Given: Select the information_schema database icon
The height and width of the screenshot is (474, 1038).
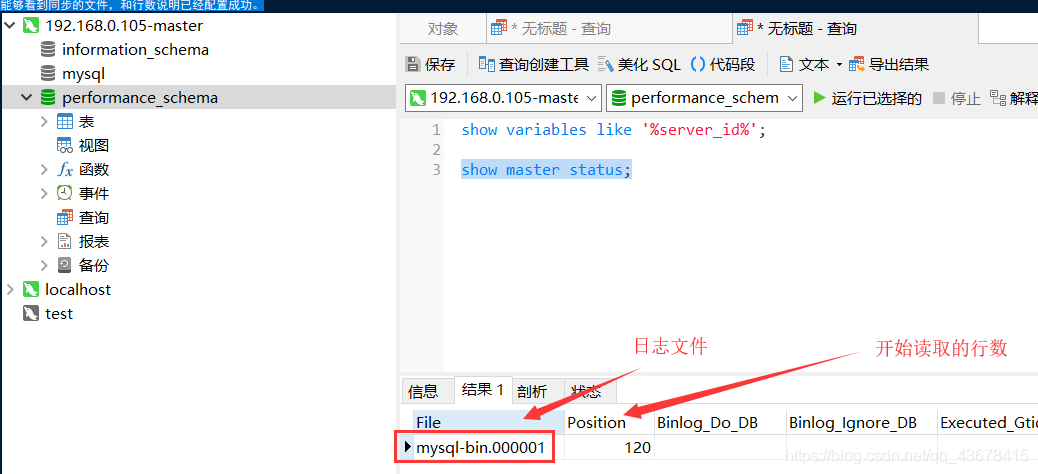Looking at the screenshot, I should click(x=48, y=50).
